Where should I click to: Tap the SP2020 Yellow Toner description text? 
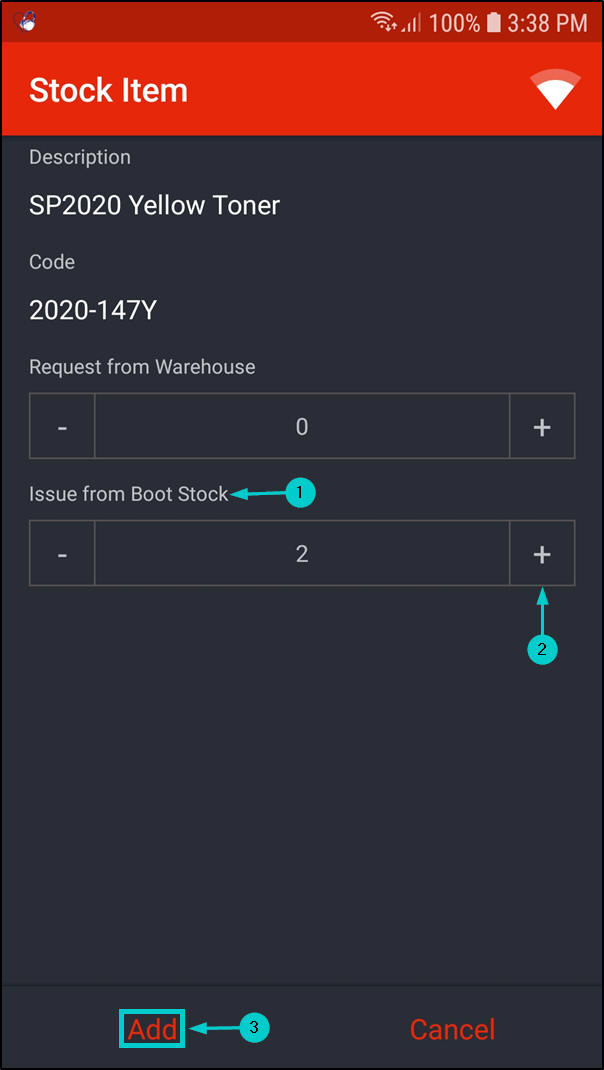coord(154,206)
